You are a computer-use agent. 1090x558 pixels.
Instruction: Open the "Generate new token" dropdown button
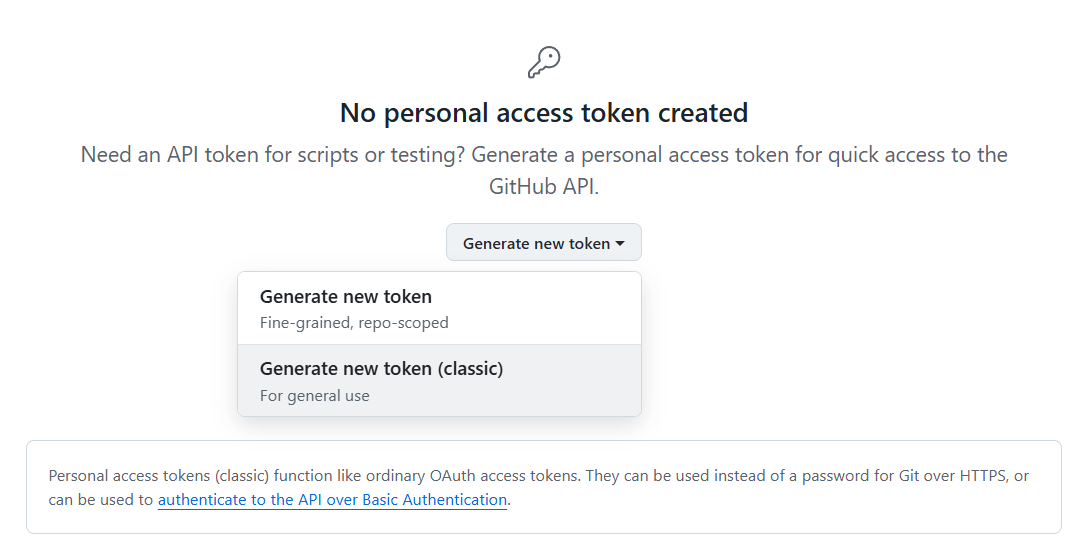[x=536, y=243]
